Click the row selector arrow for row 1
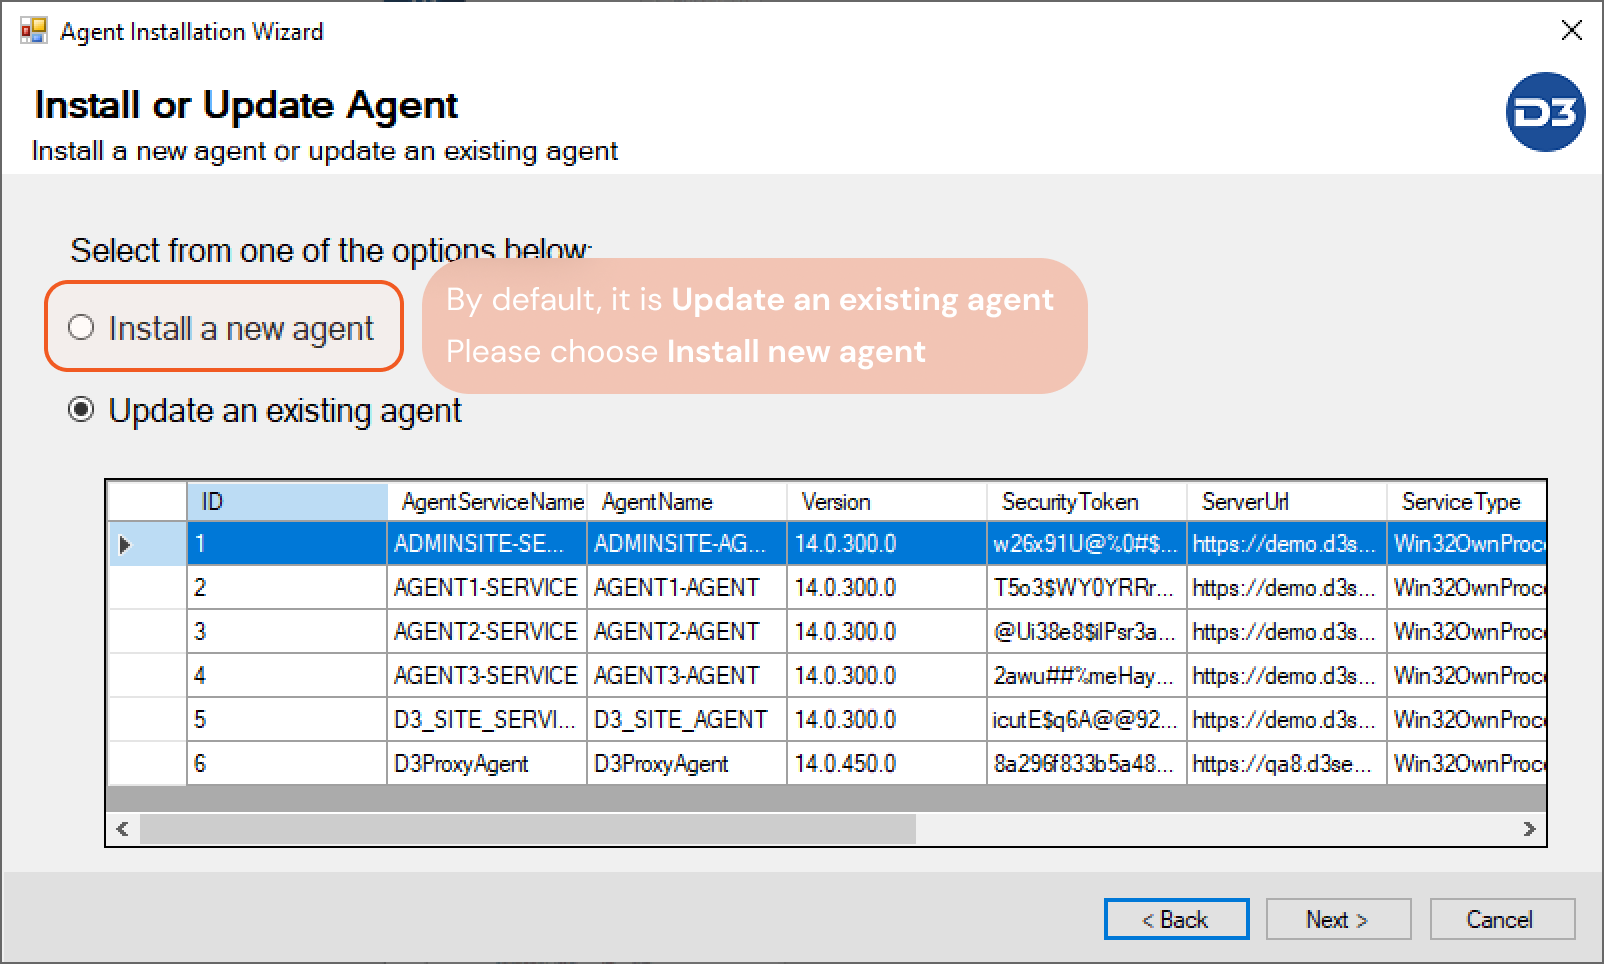Screen dimensions: 1604x964 point(125,545)
